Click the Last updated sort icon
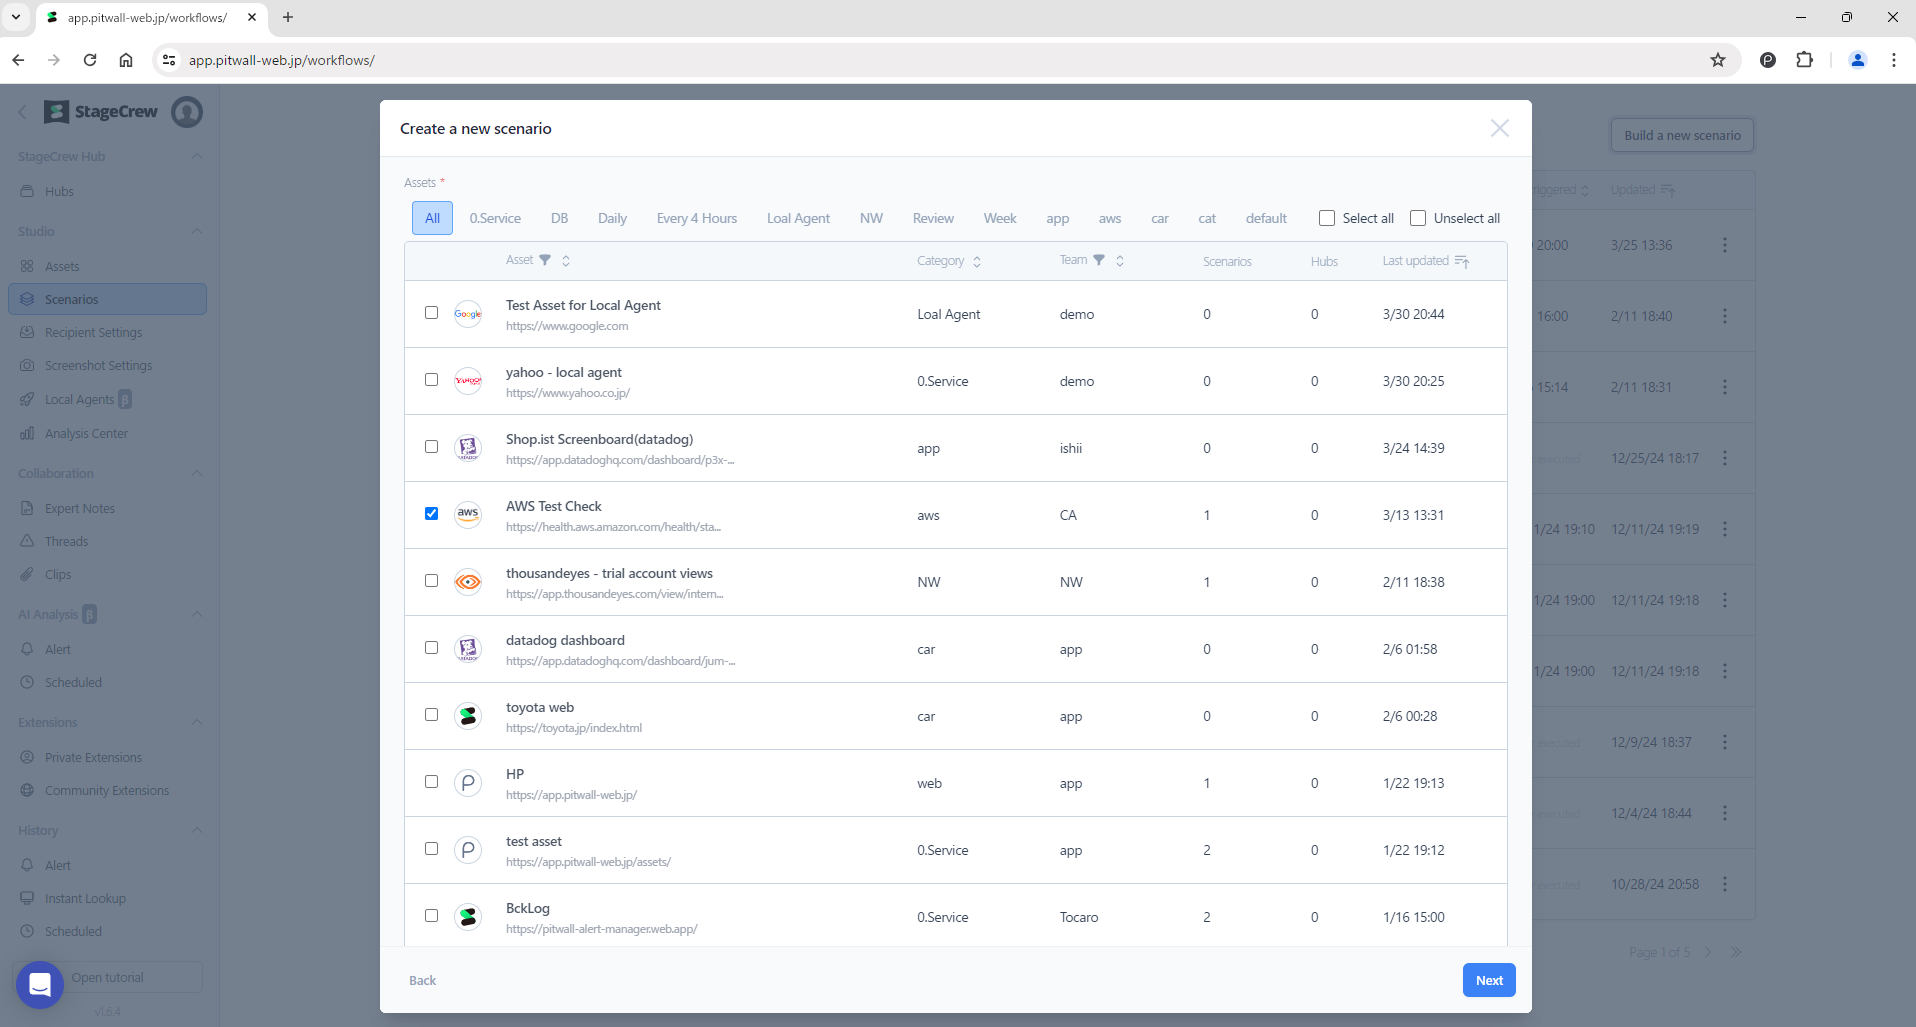1916x1027 pixels. 1462,261
